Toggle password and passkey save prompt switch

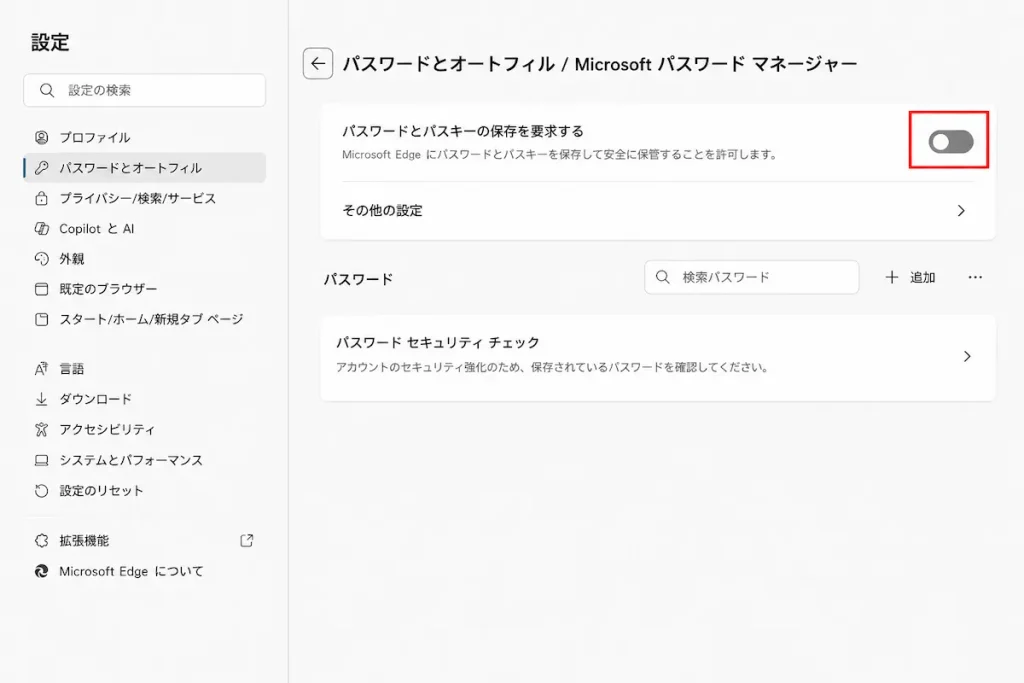(951, 141)
